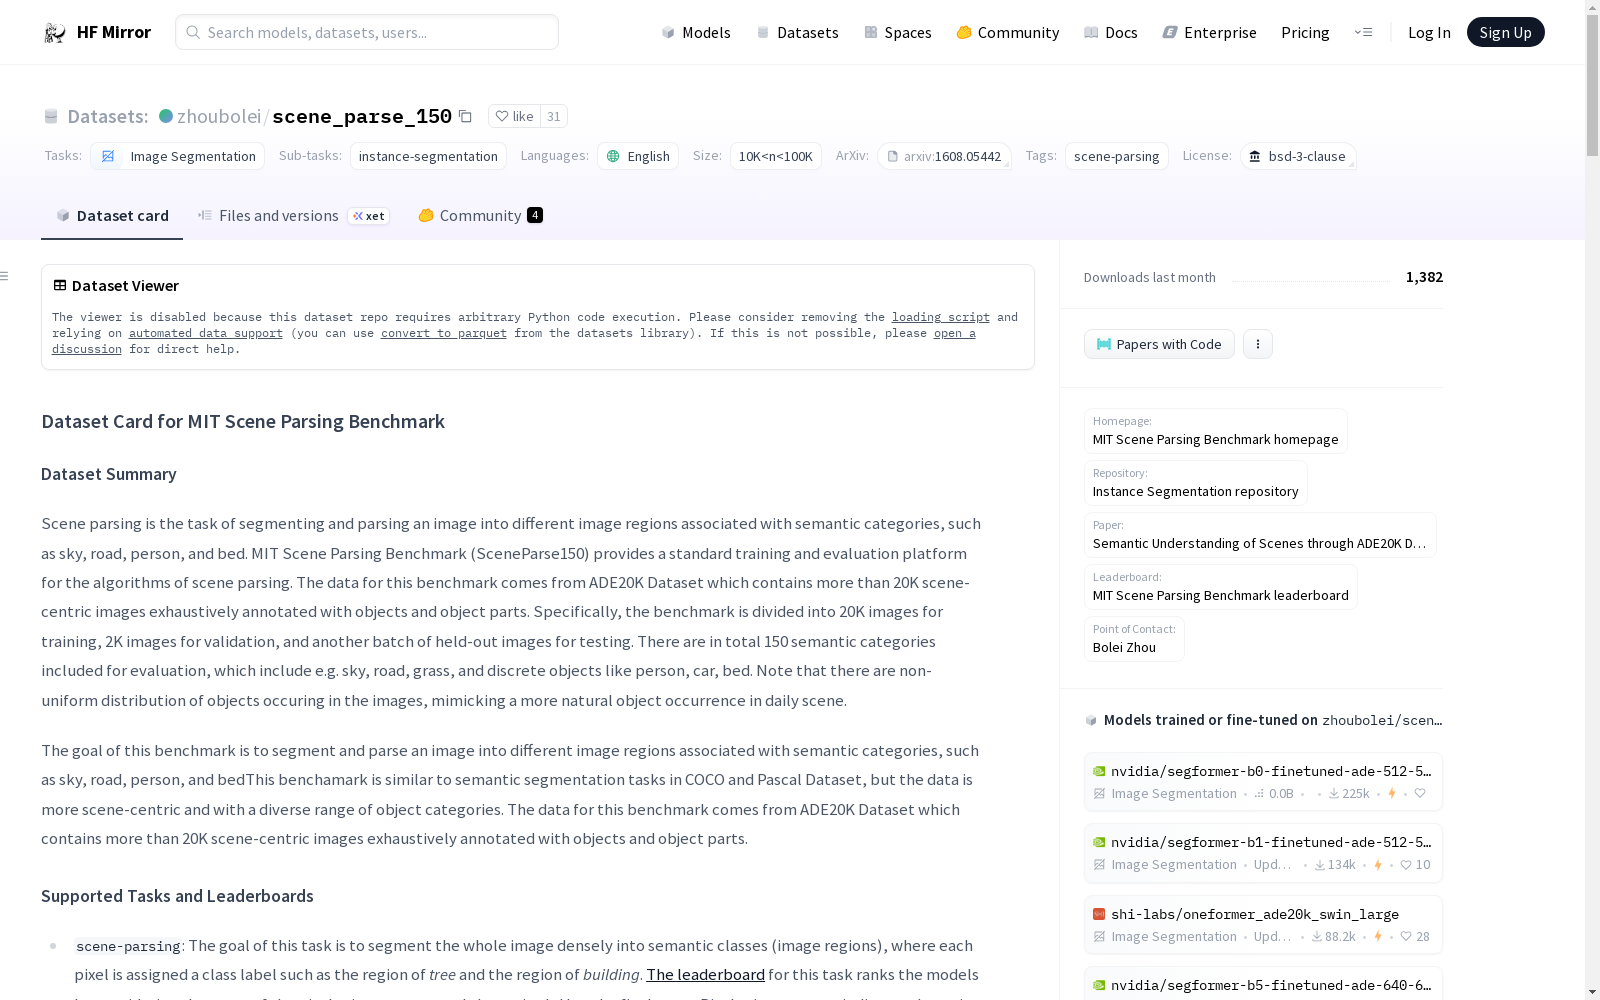The height and width of the screenshot is (1000, 1600).
Task: Switch to Files and versions tab
Action: click(x=293, y=216)
